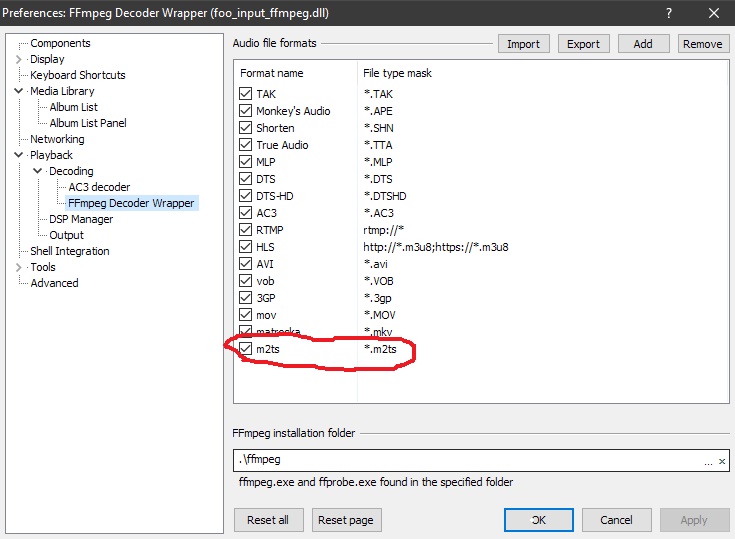Open the Advanced preferences page
The height and width of the screenshot is (539, 735).
coord(54,283)
